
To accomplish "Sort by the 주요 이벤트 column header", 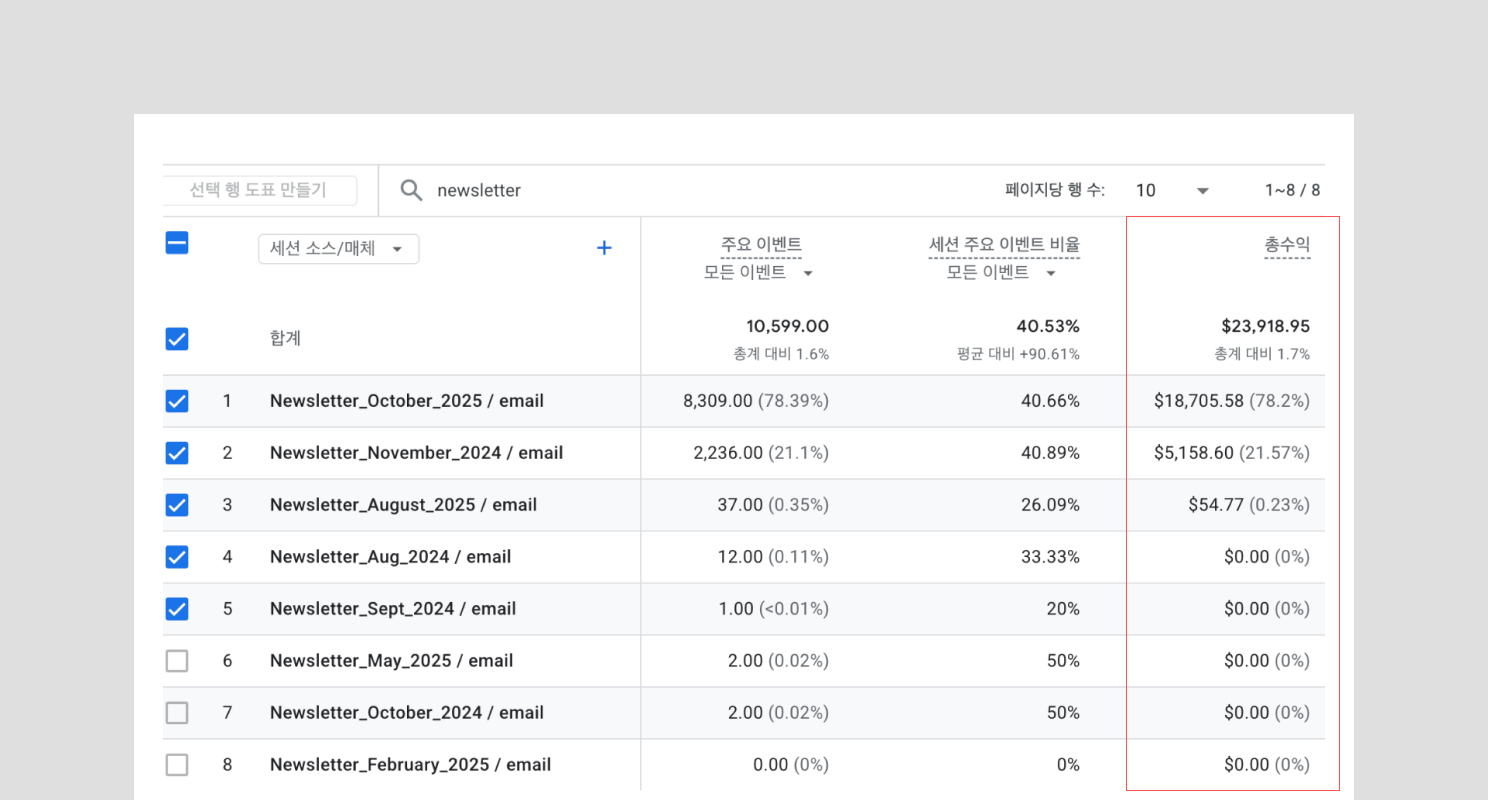I will (761, 245).
